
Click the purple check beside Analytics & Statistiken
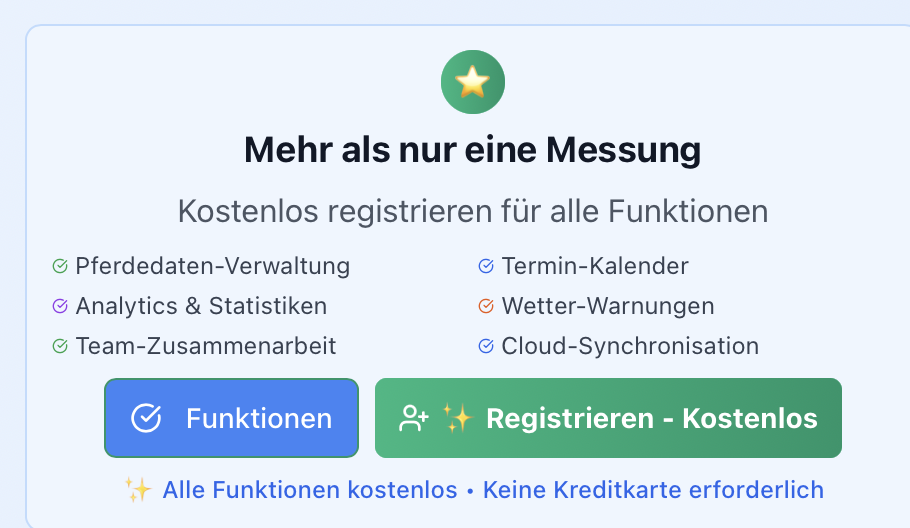pos(60,306)
